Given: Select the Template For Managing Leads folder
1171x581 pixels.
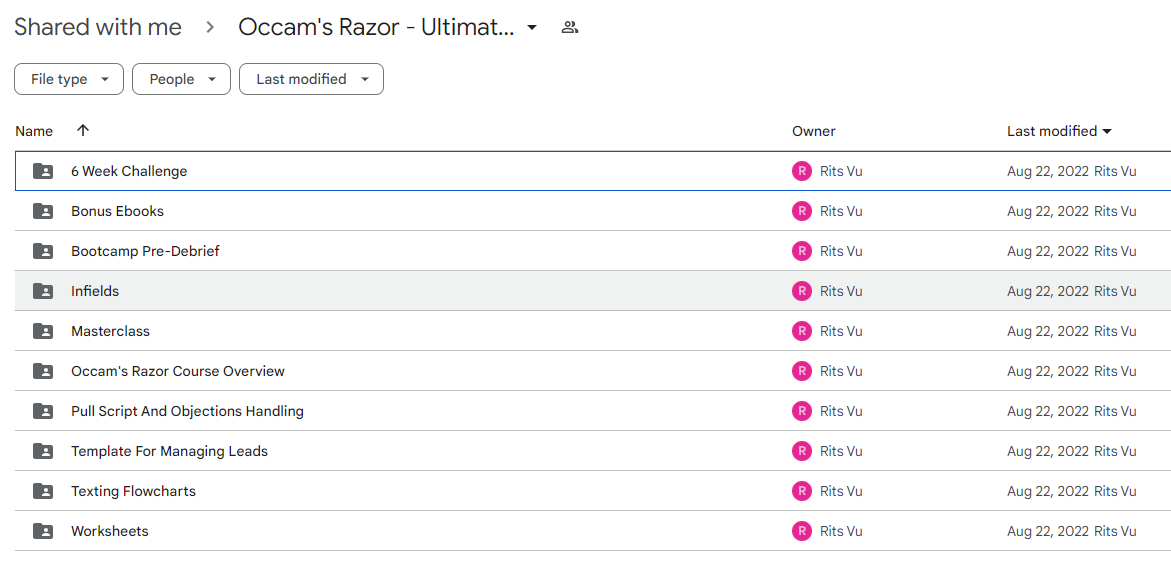Looking at the screenshot, I should pos(593,451).
